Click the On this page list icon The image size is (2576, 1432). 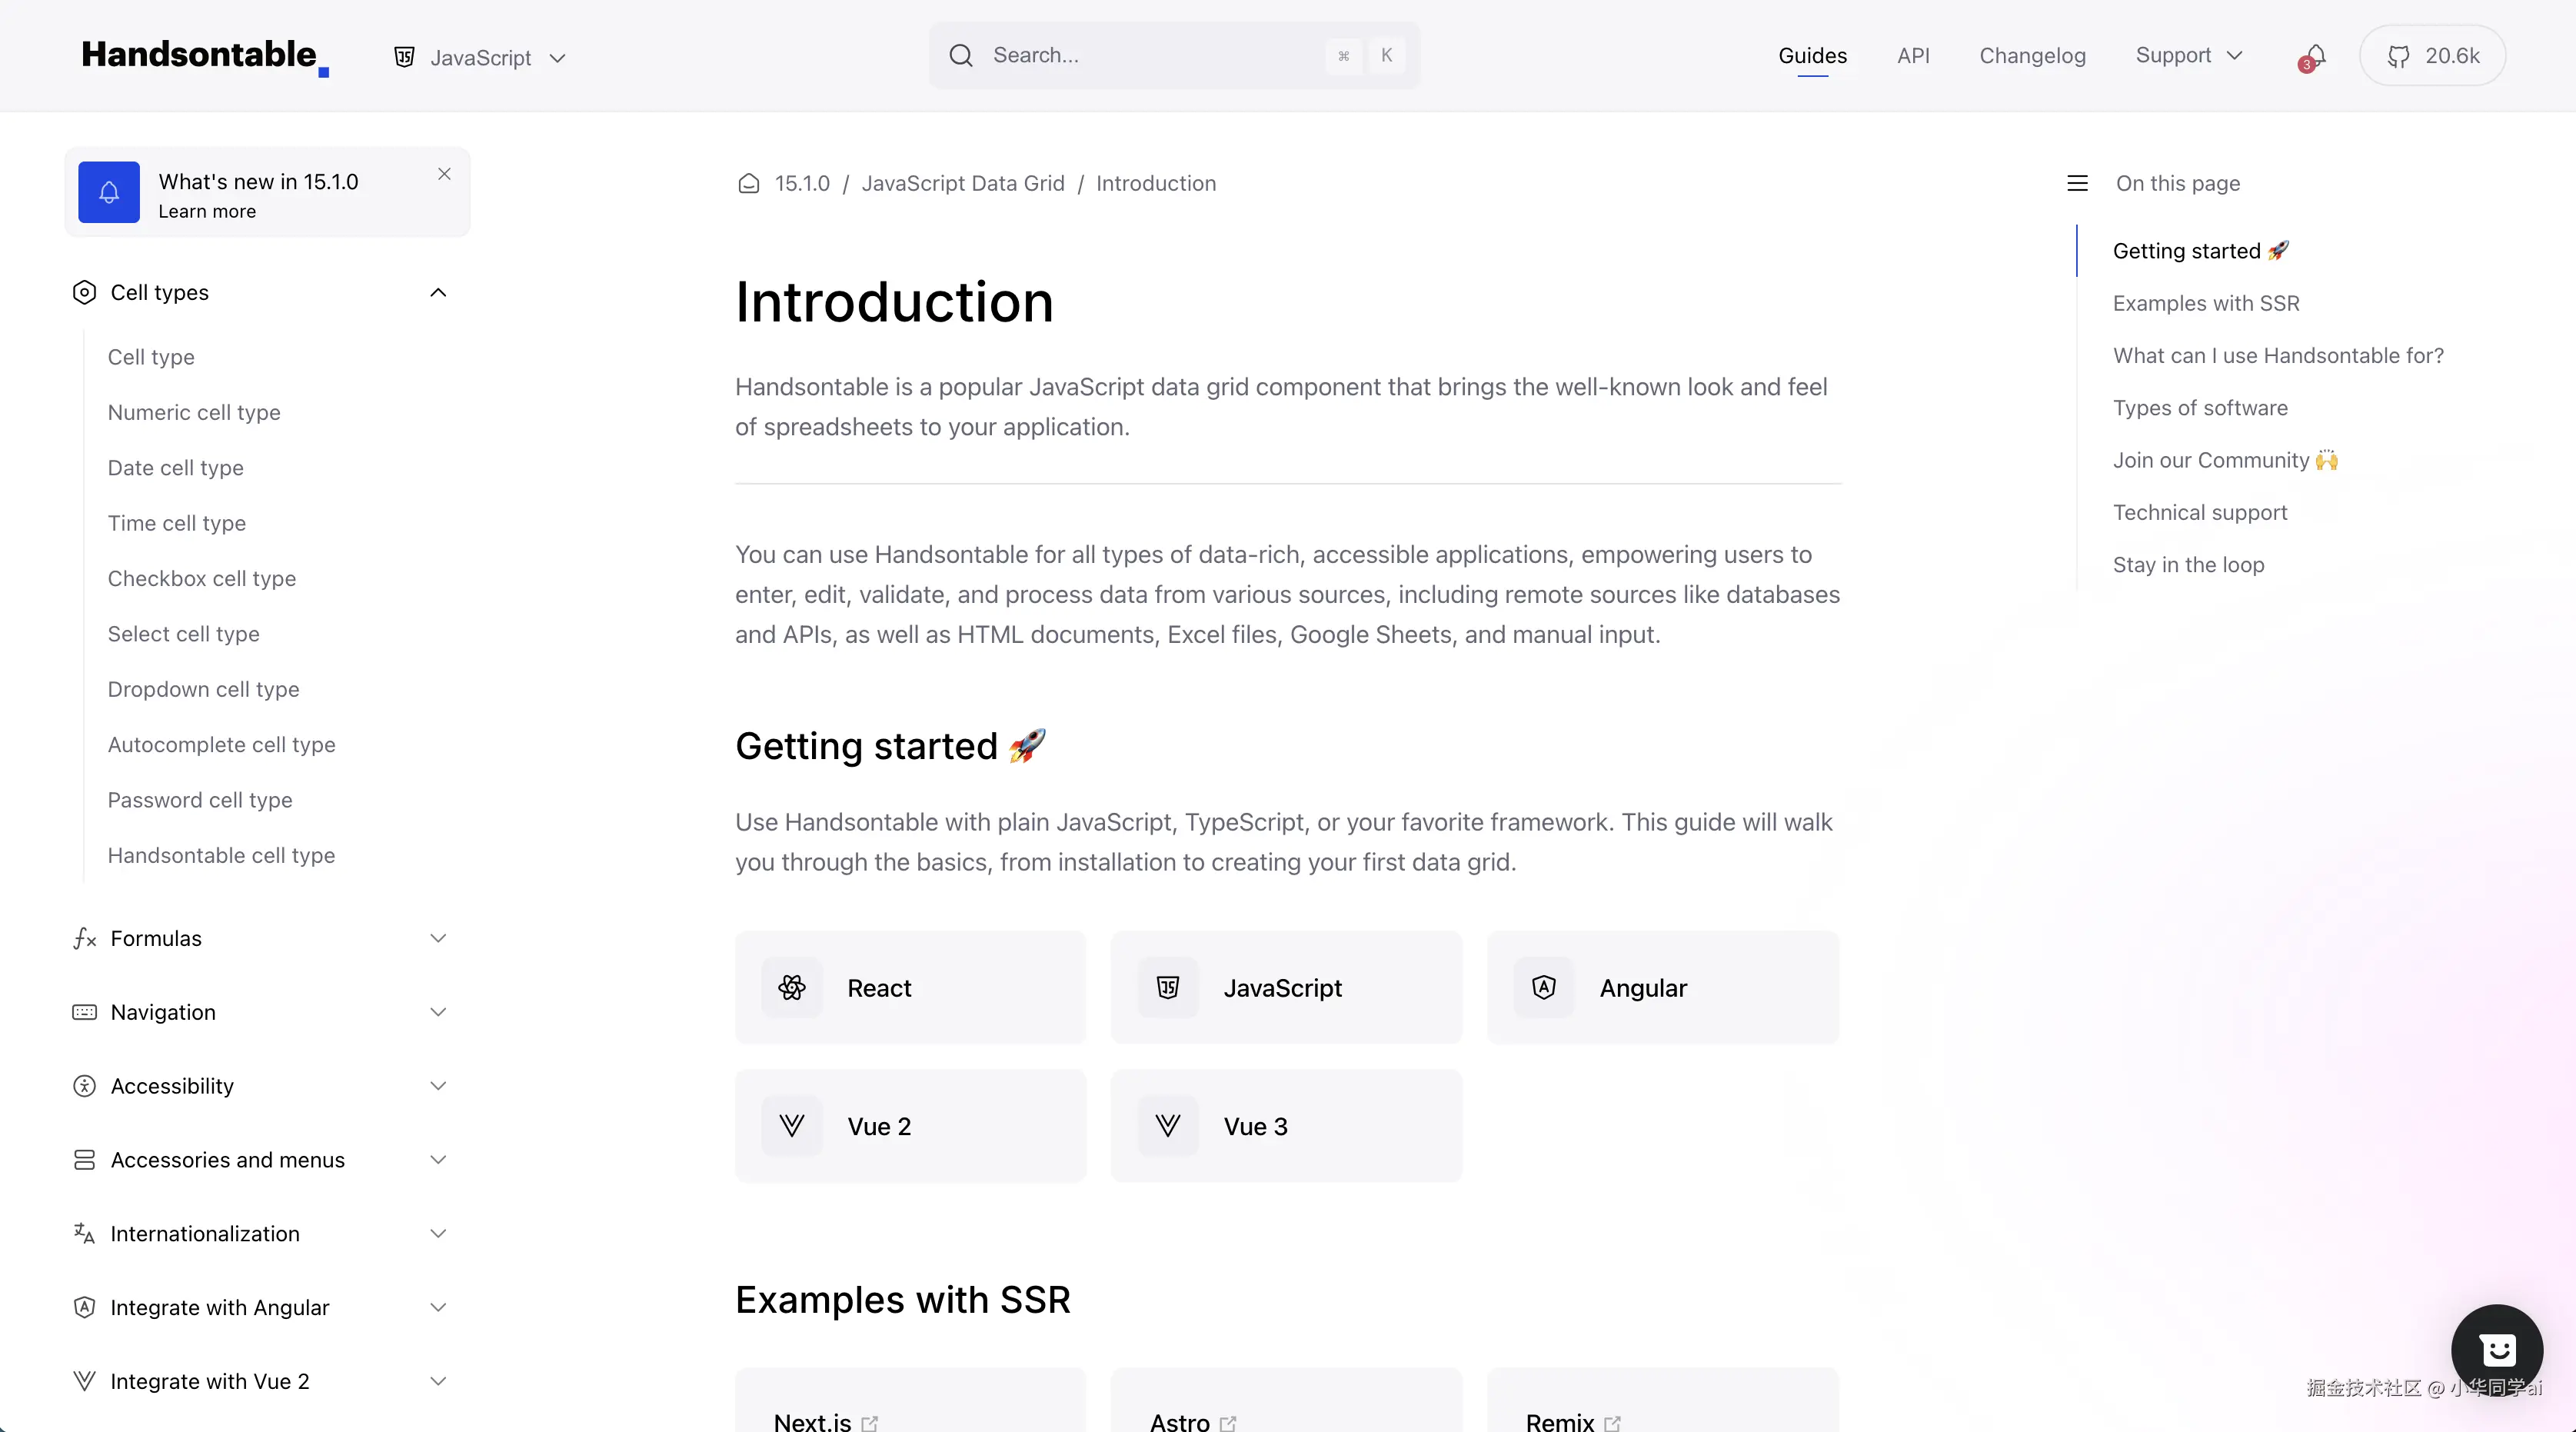click(2077, 184)
